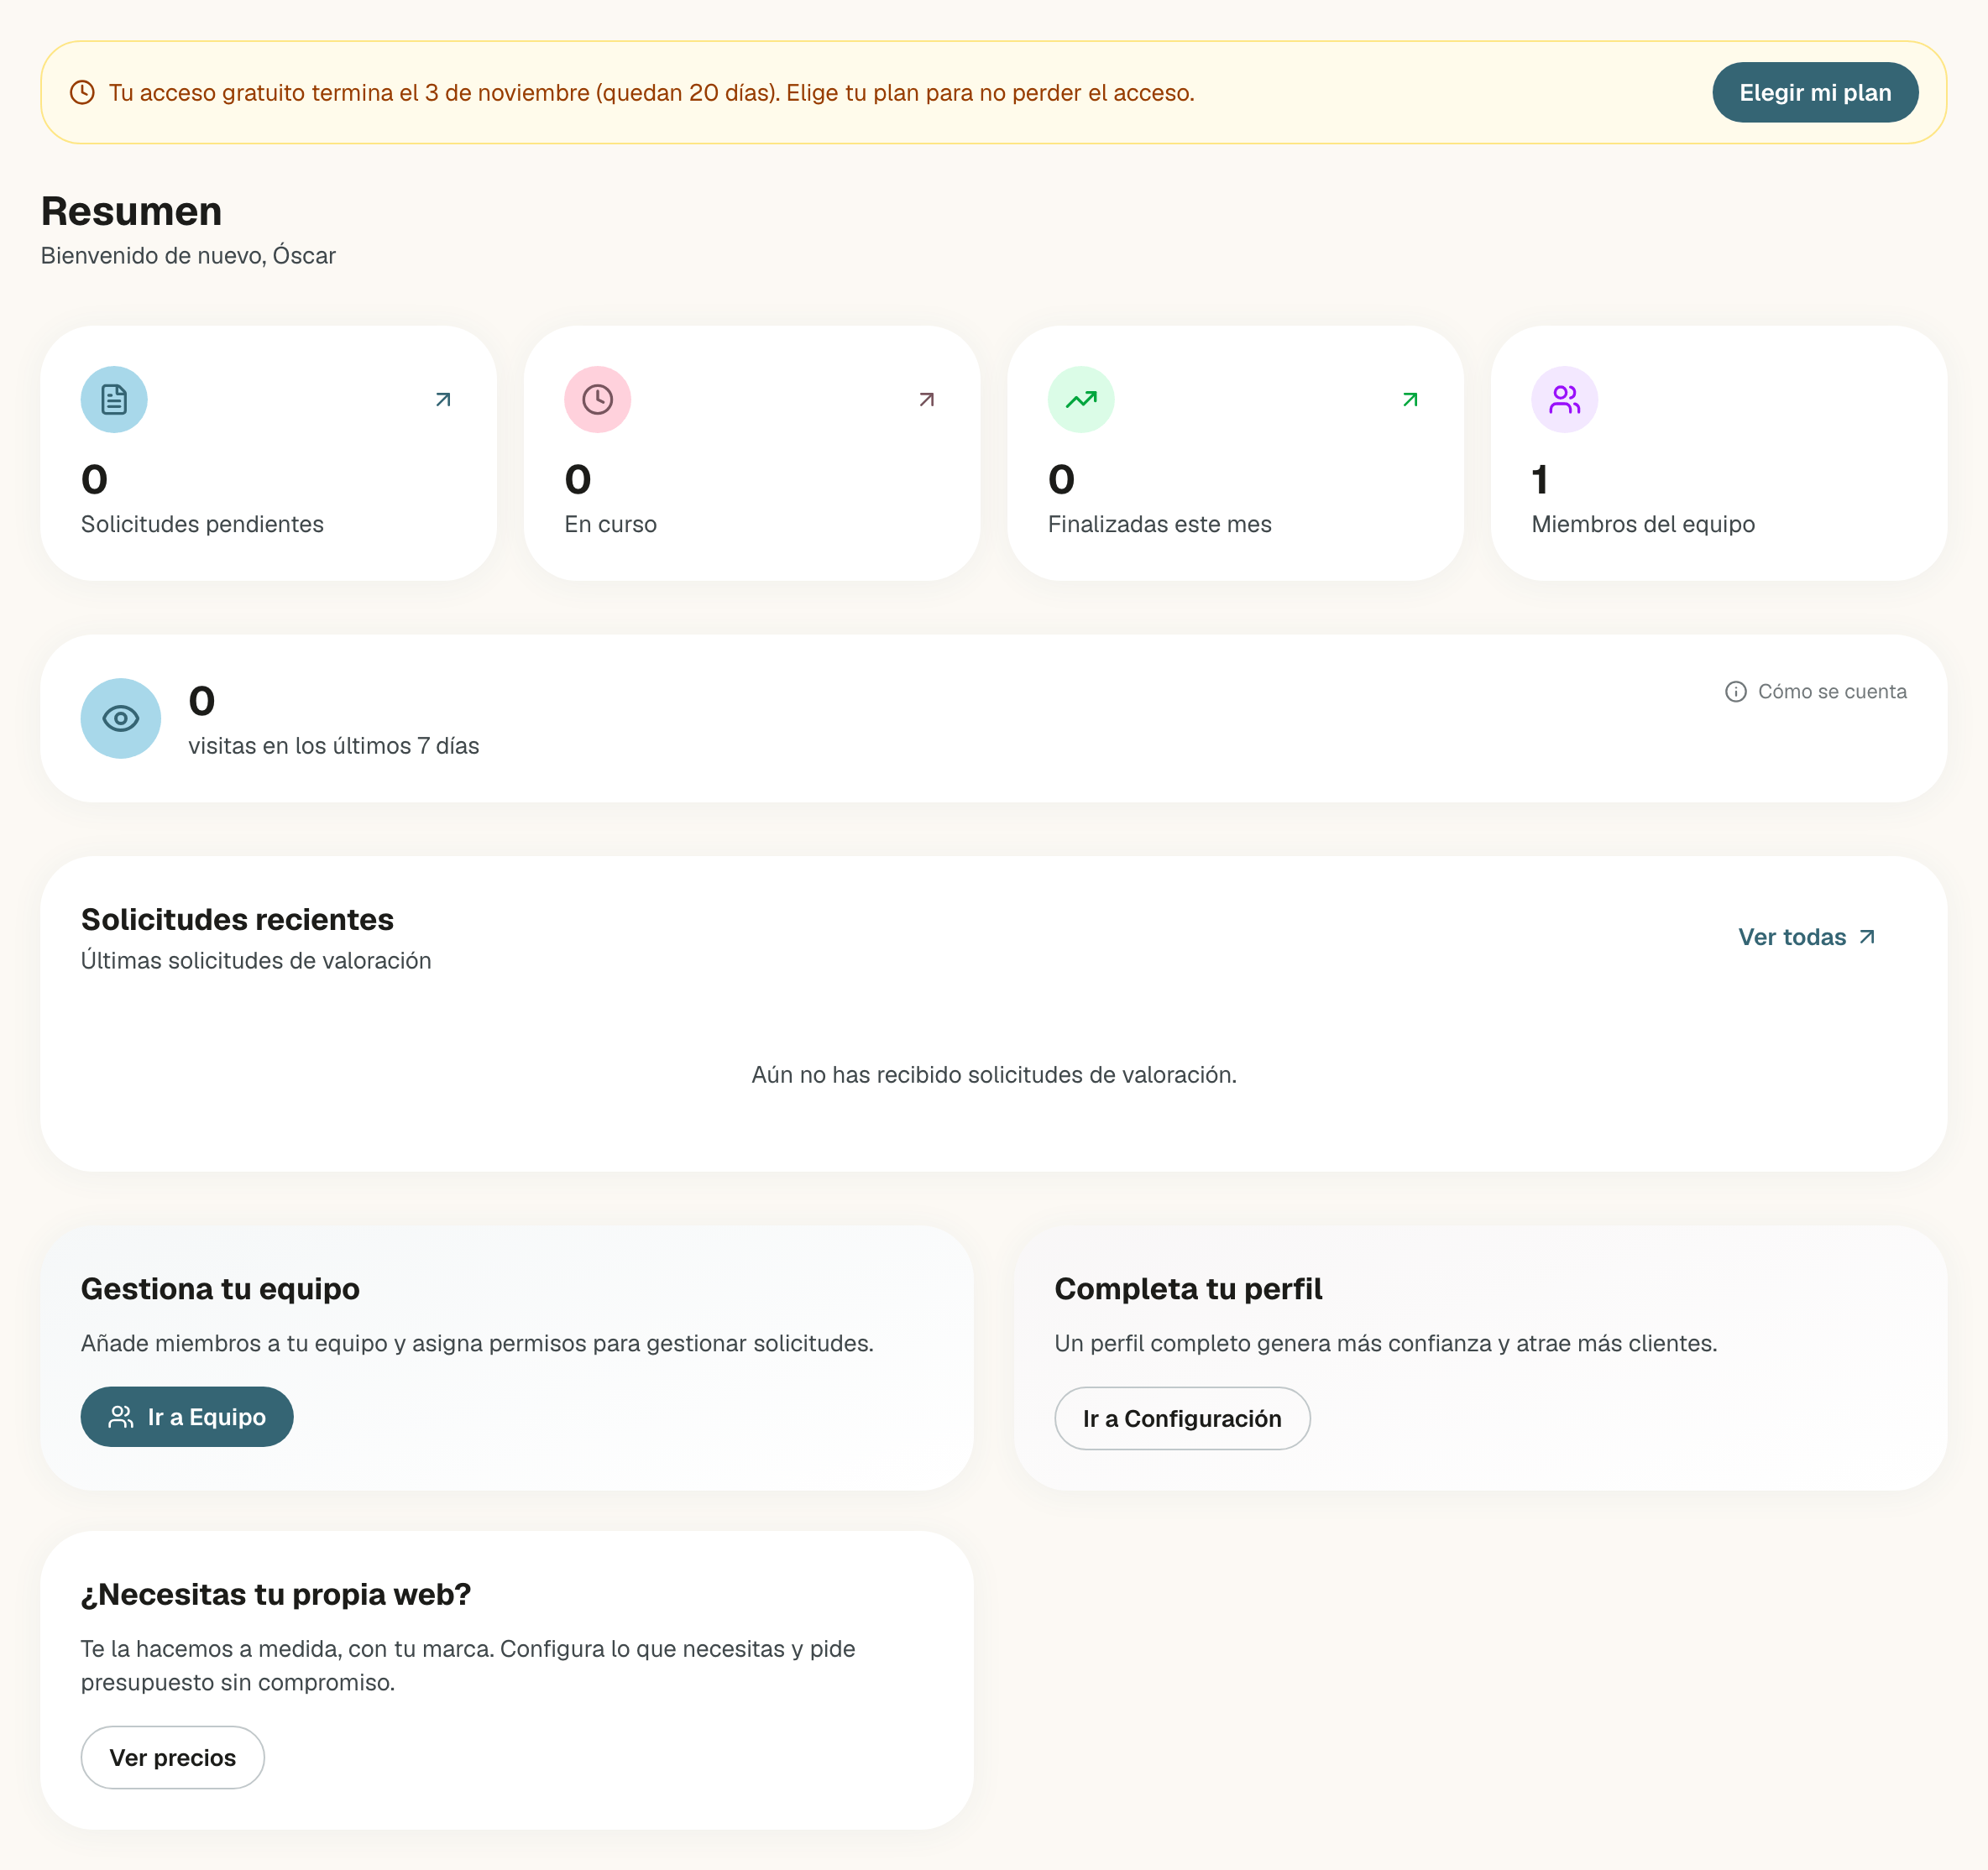Click the trial expiry banner message text
This screenshot has height=1870, width=1988.
coord(651,93)
